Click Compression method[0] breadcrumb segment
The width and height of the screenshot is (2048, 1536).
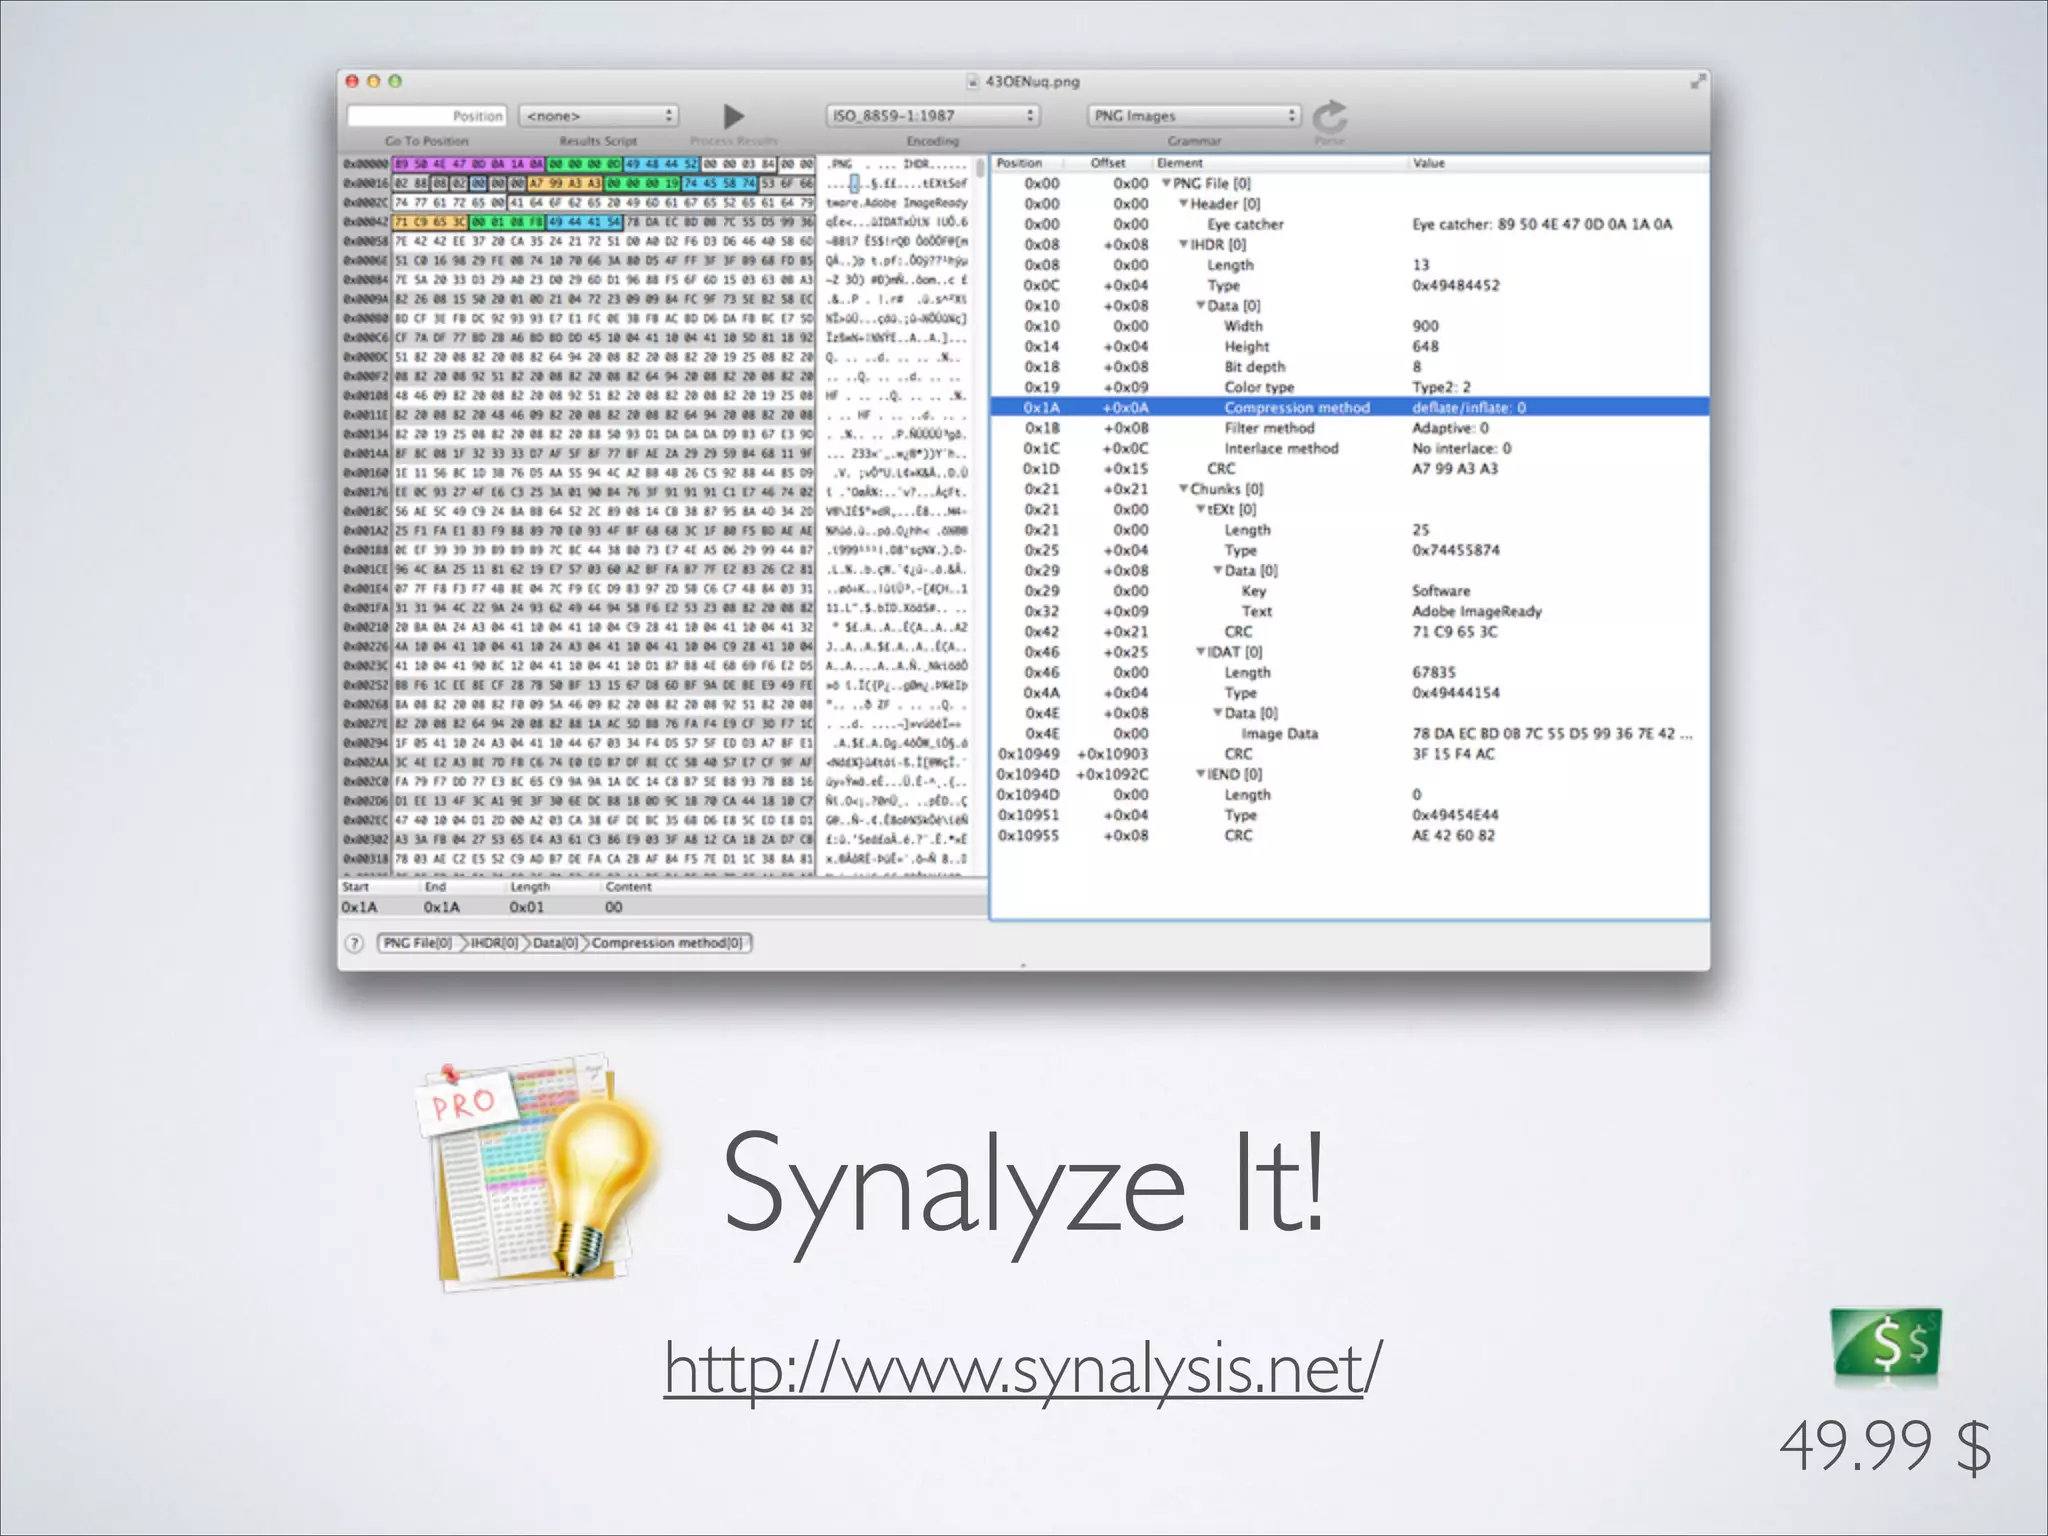pyautogui.click(x=668, y=943)
